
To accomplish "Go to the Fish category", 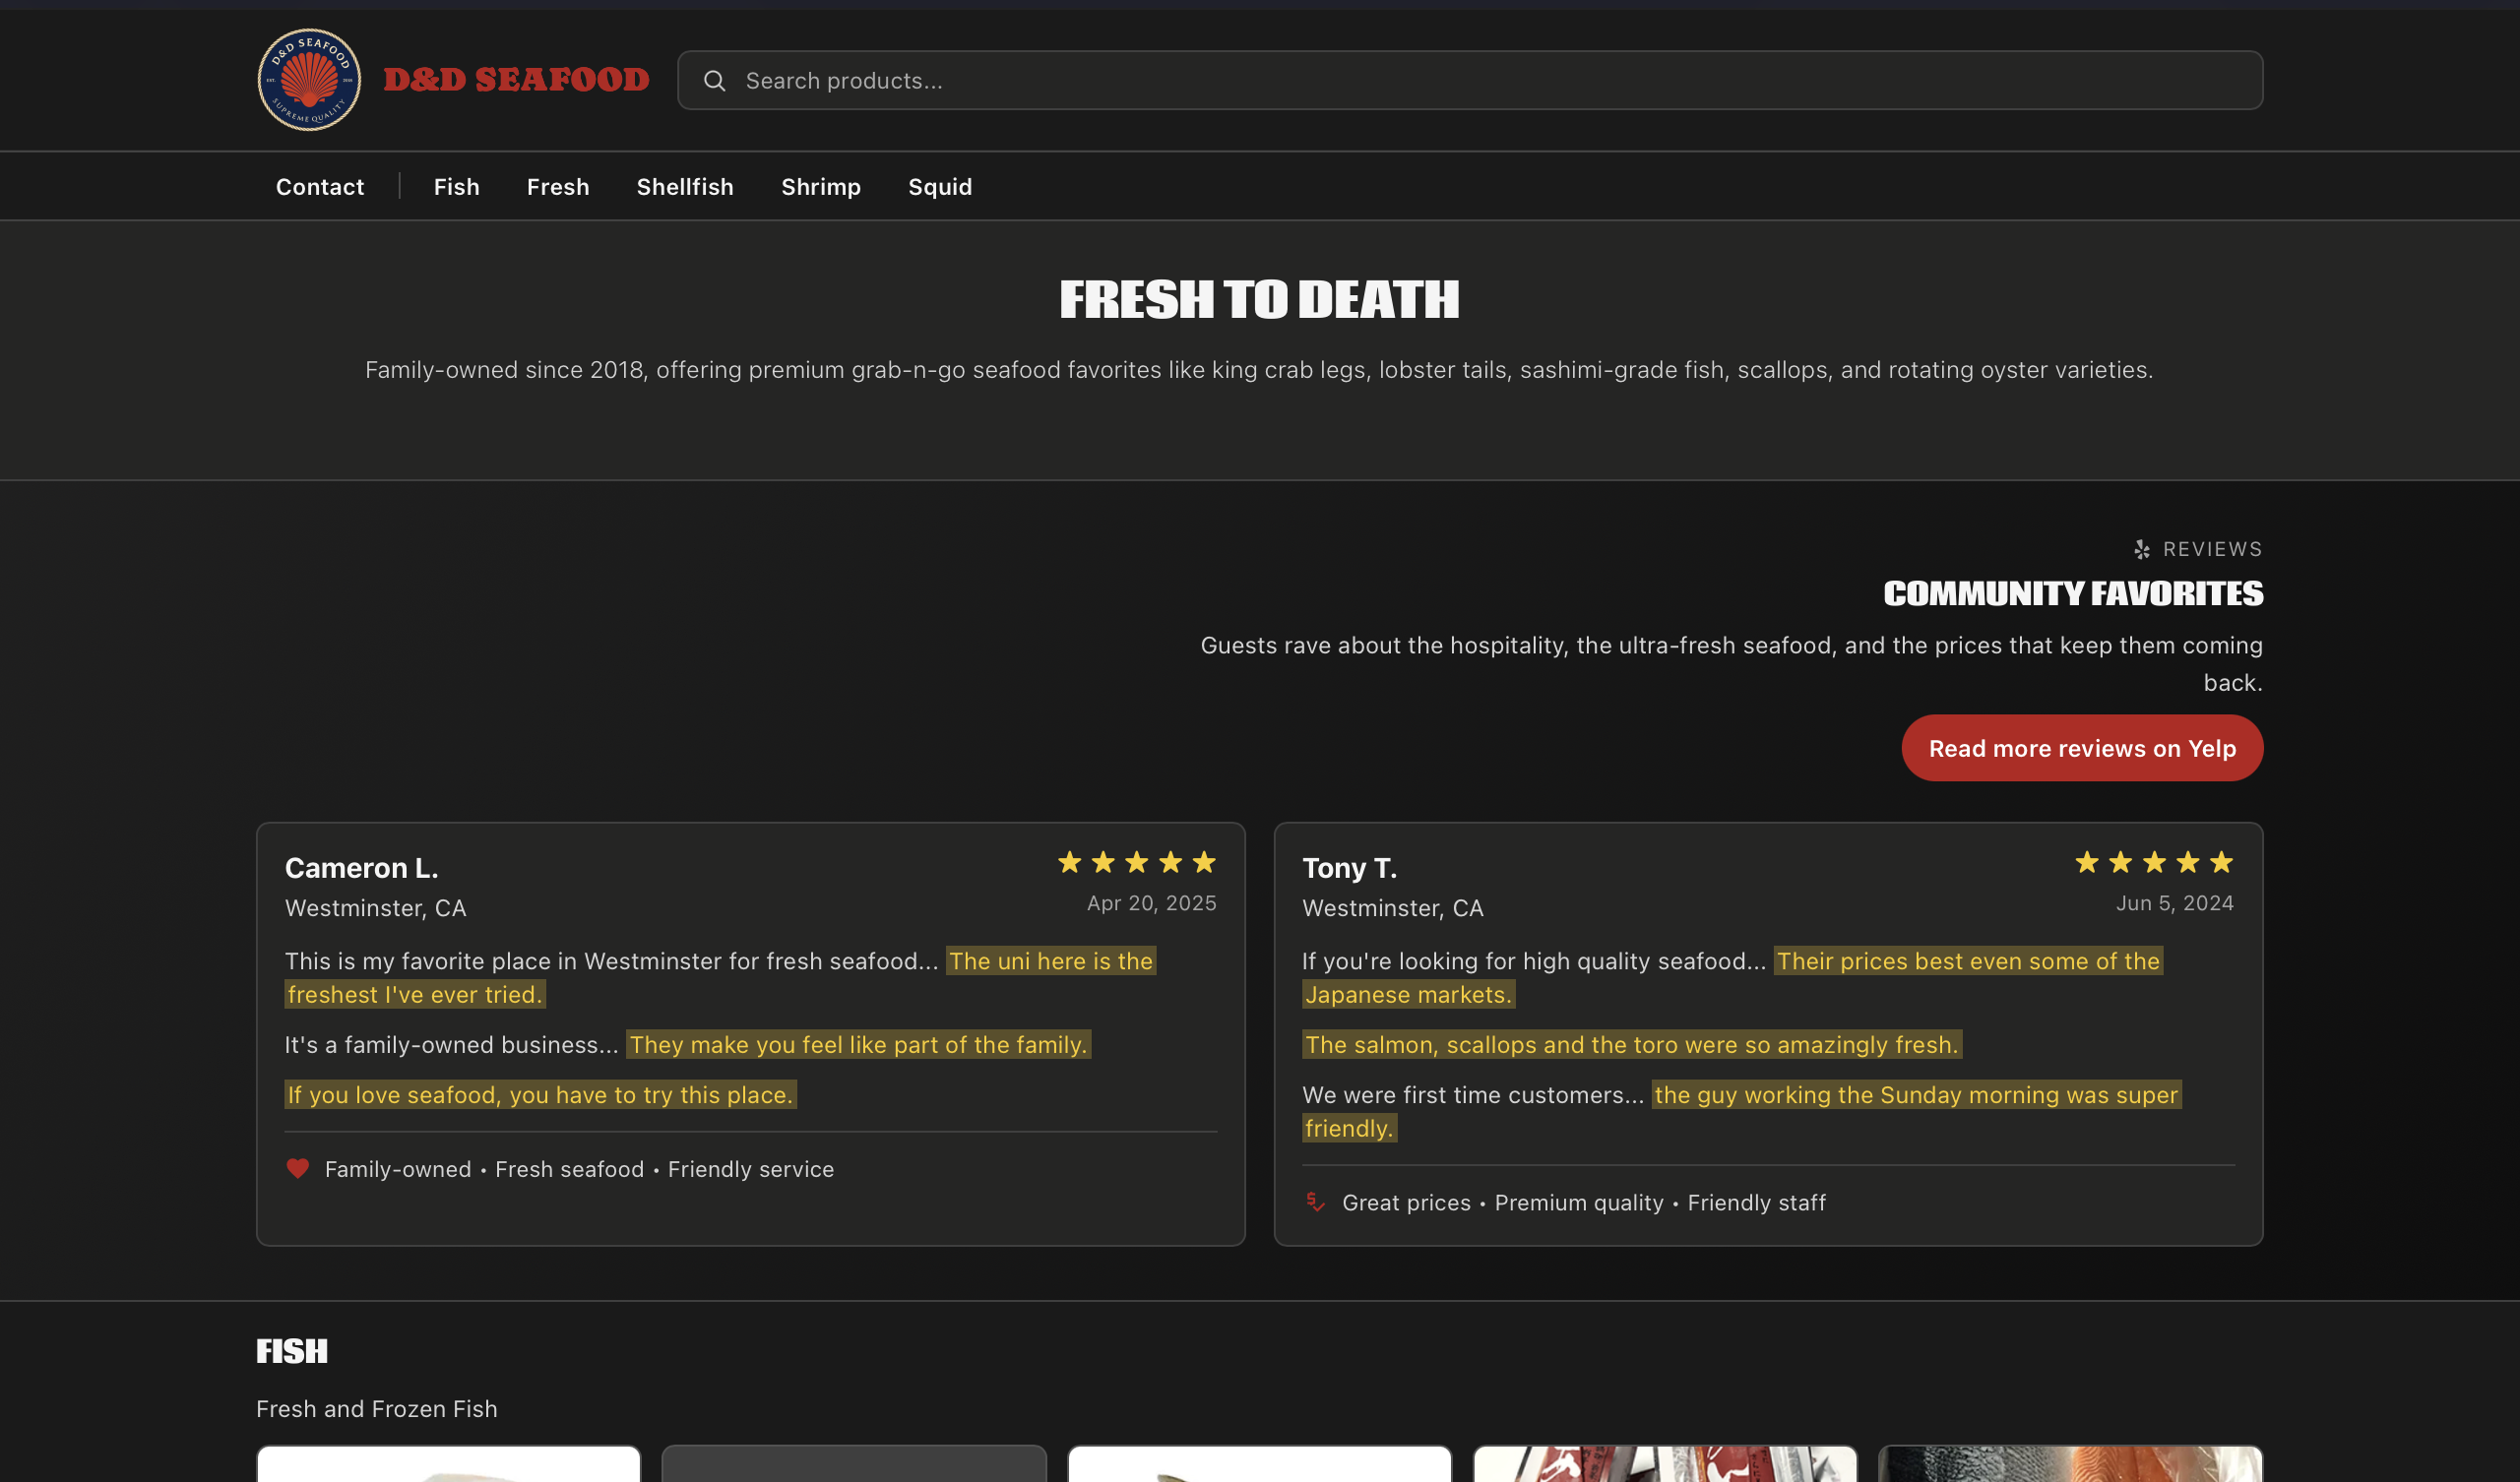I will 456,187.
